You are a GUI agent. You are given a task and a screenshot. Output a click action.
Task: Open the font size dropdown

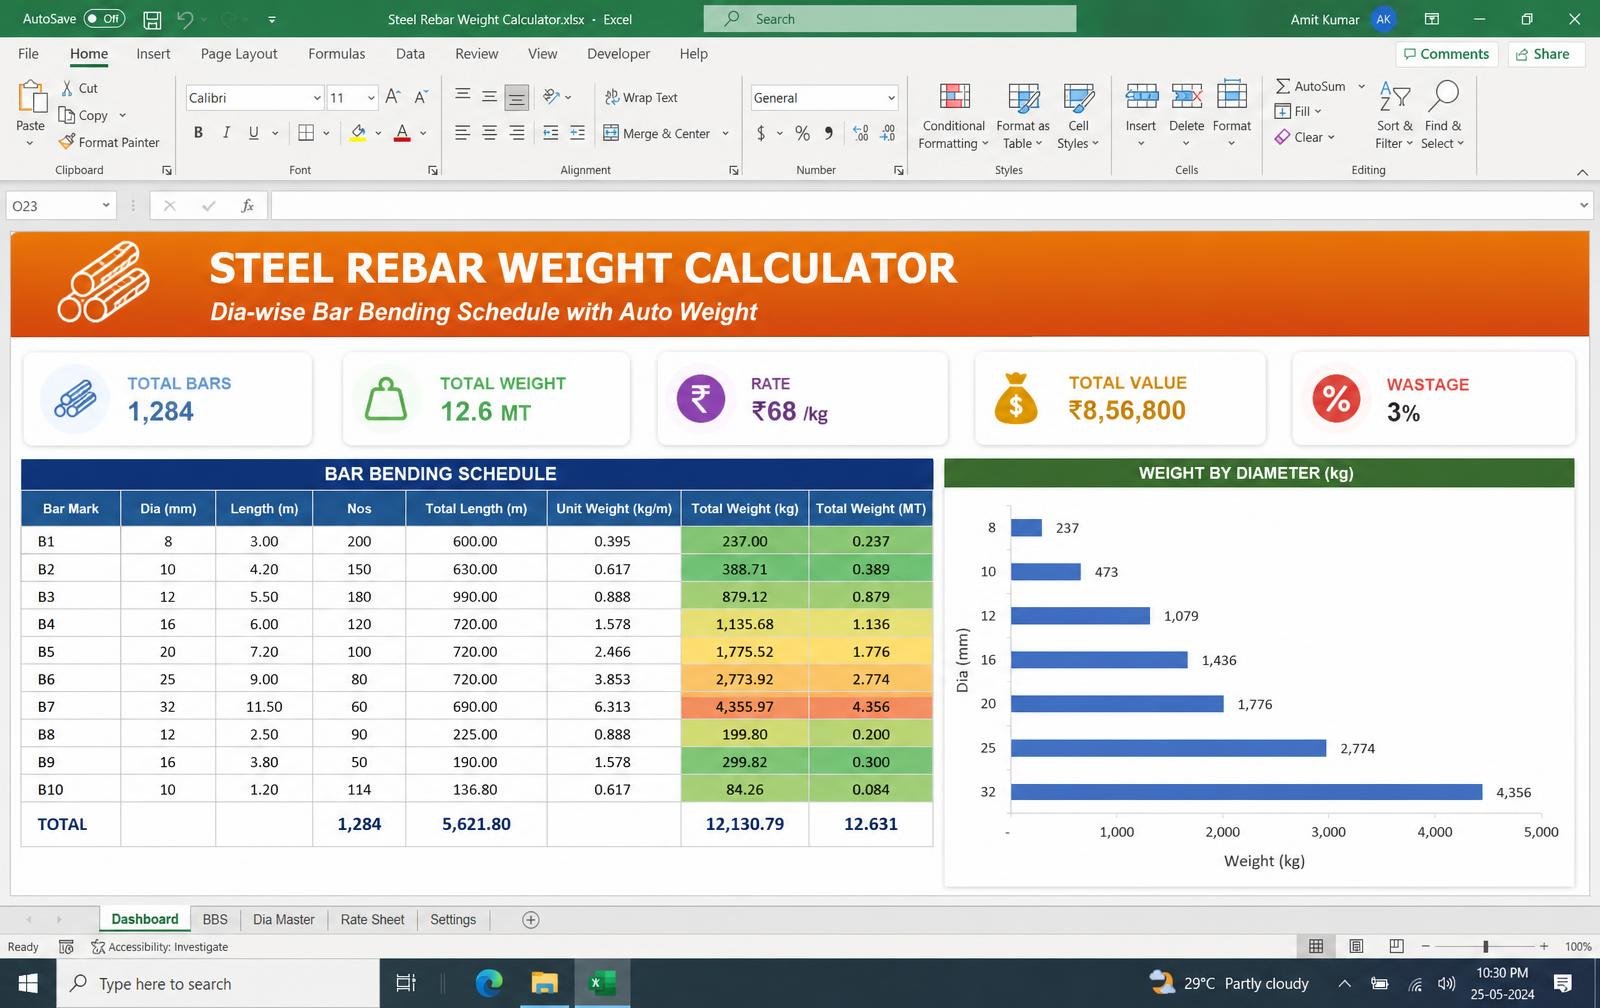pos(371,98)
